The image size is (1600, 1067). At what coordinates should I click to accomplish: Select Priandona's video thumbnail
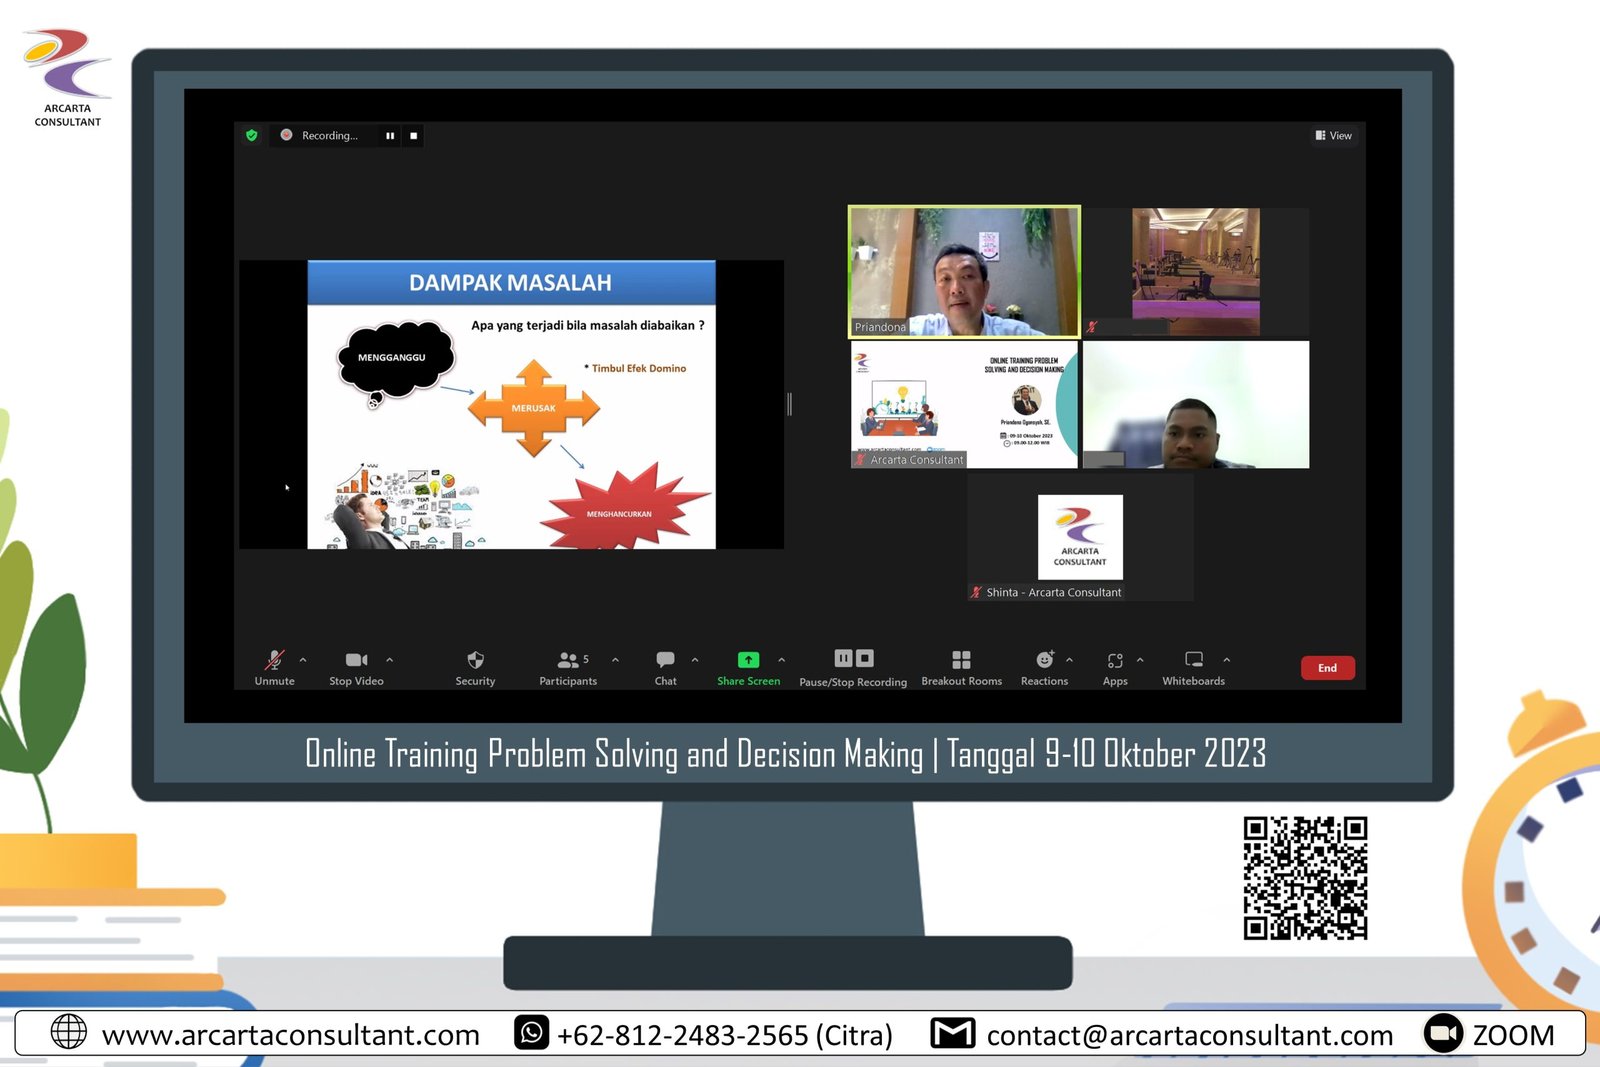point(964,271)
